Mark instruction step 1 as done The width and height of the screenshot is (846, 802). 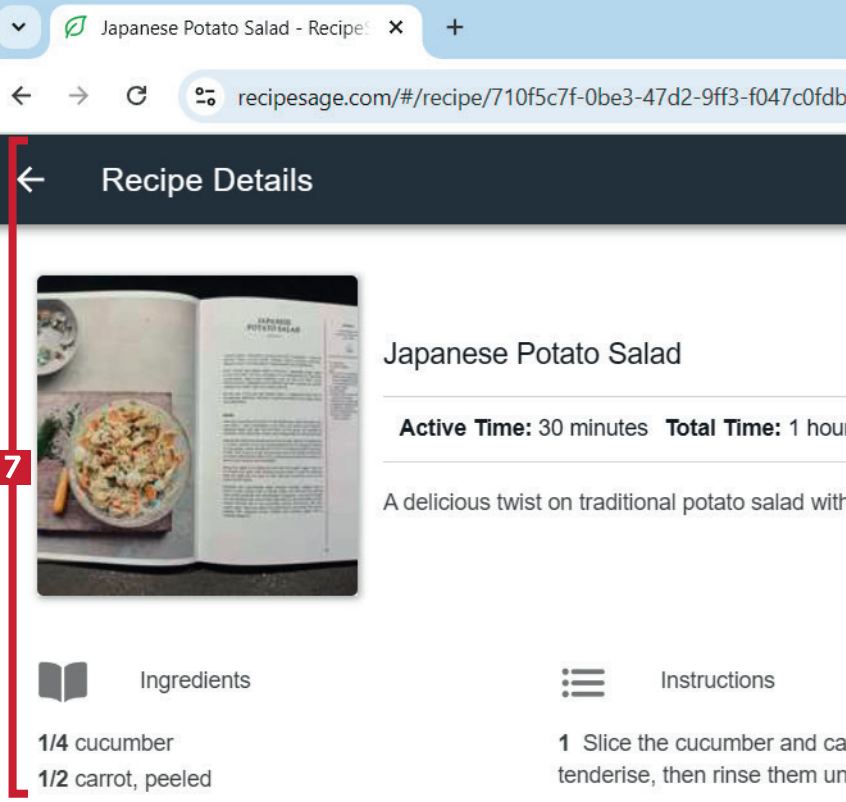(x=700, y=744)
